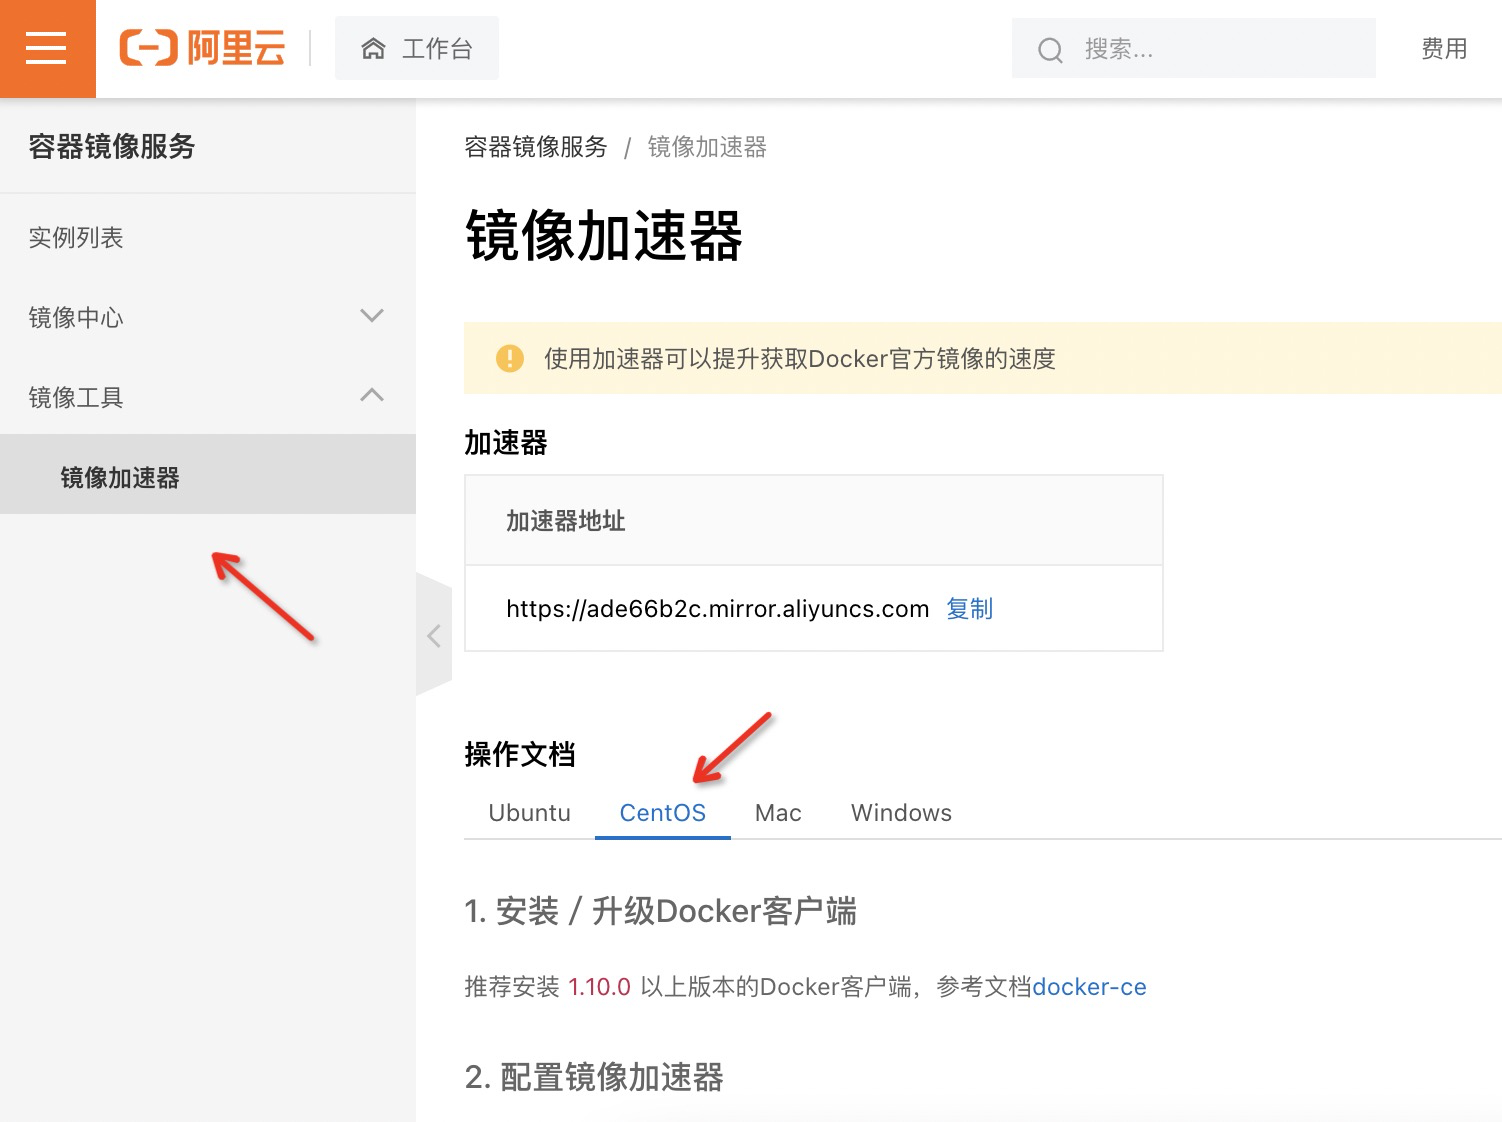Focus the 搜索 search input field
The image size is (1502, 1122).
click(x=1193, y=48)
